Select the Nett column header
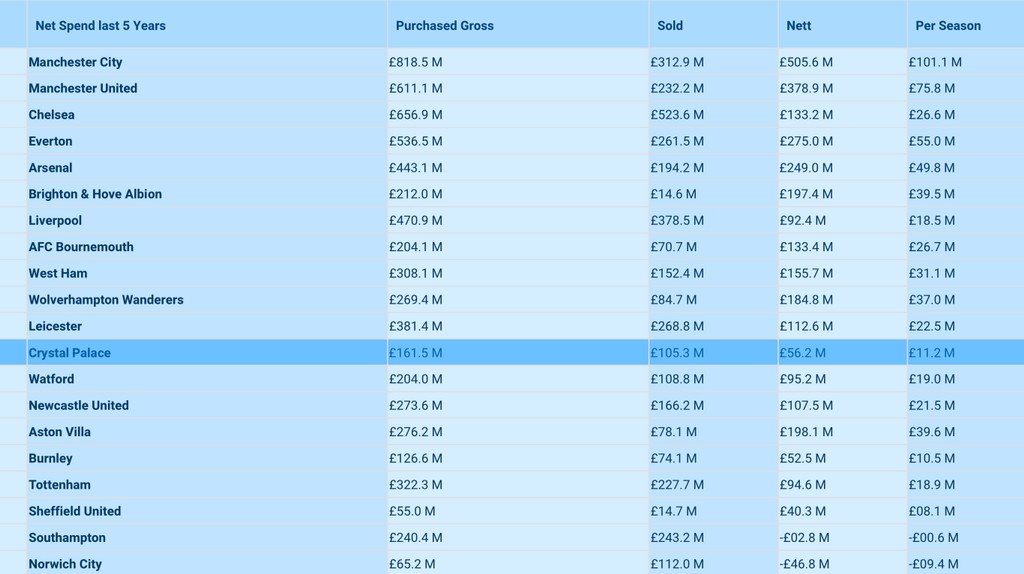The width and height of the screenshot is (1024, 574). [799, 26]
